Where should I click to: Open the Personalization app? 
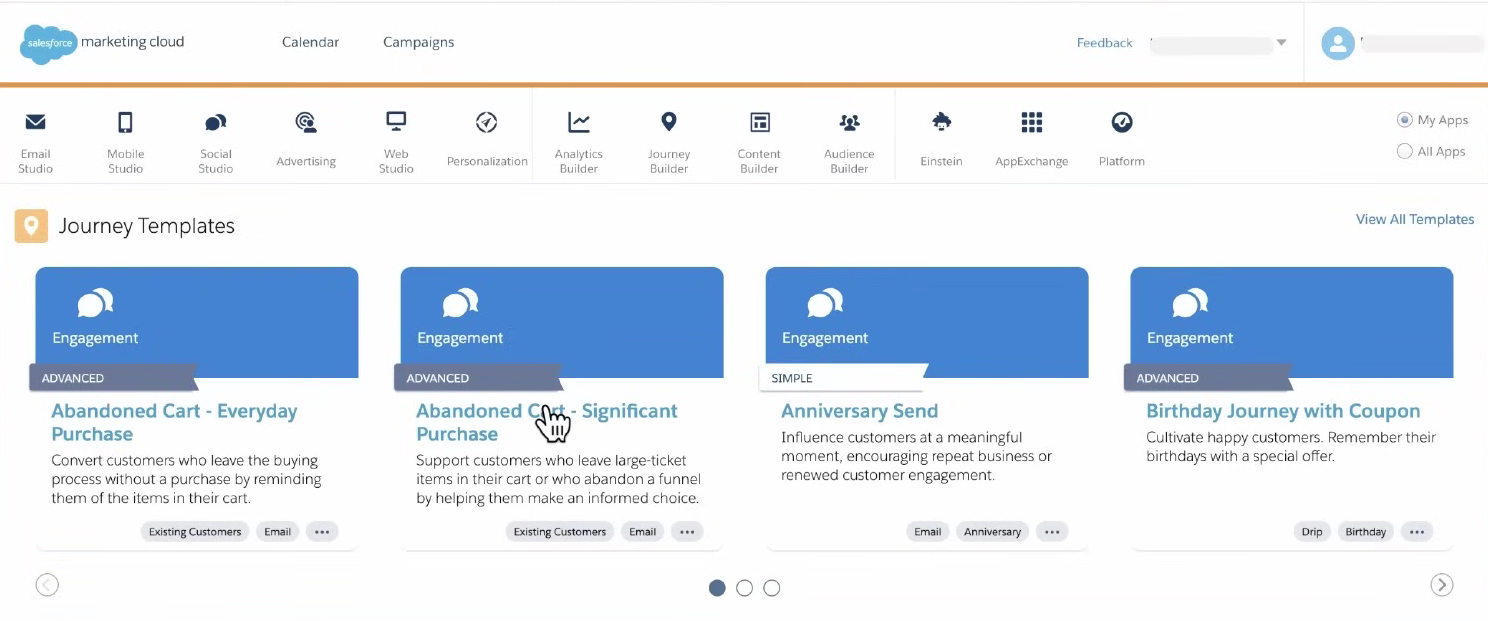tap(487, 141)
